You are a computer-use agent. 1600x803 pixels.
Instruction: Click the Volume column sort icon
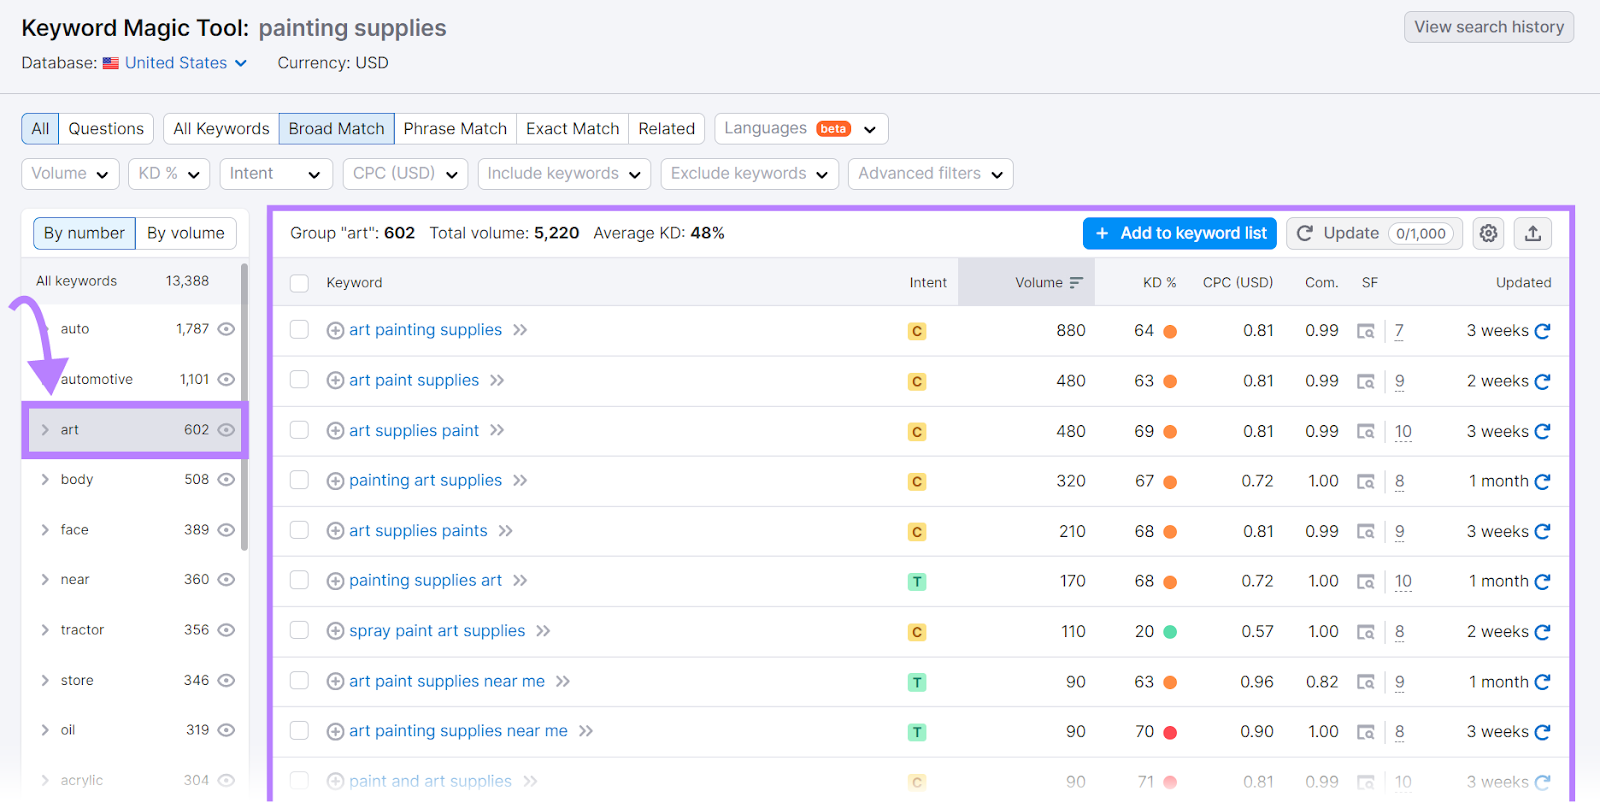(1076, 283)
